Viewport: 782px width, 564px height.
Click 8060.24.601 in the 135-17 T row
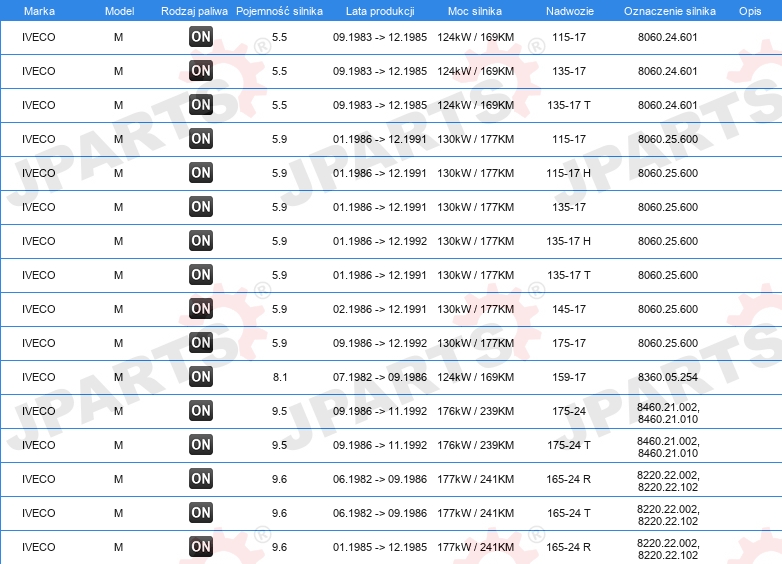[x=668, y=105]
